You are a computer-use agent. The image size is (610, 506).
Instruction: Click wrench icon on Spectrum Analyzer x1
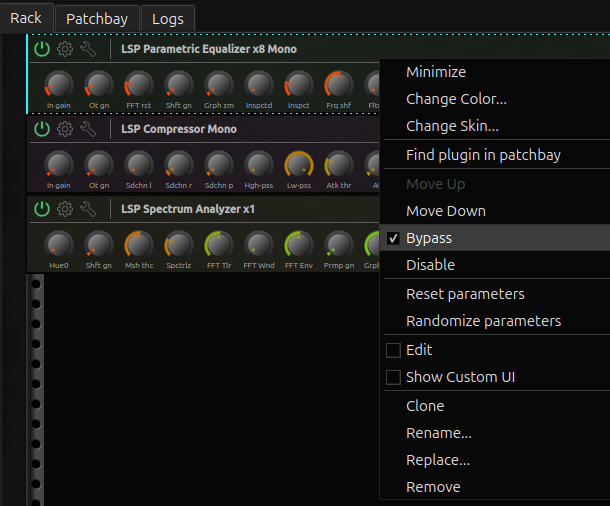[x=88, y=209]
